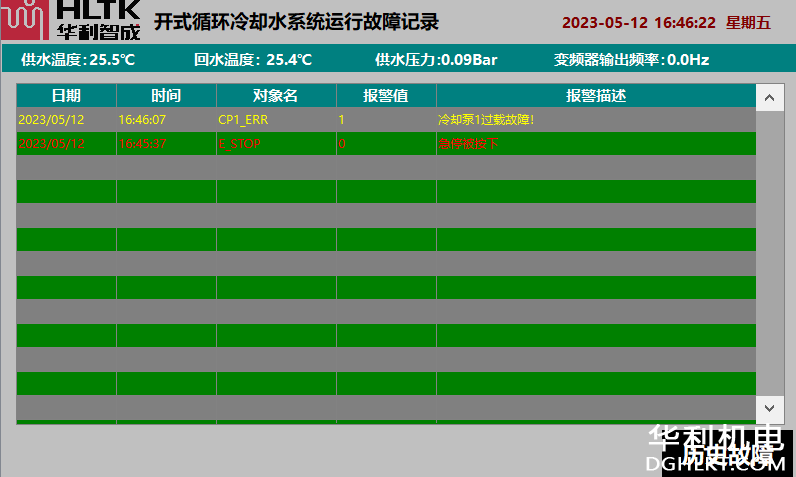Click the 日期 column header
The height and width of the screenshot is (477, 796).
[66, 96]
